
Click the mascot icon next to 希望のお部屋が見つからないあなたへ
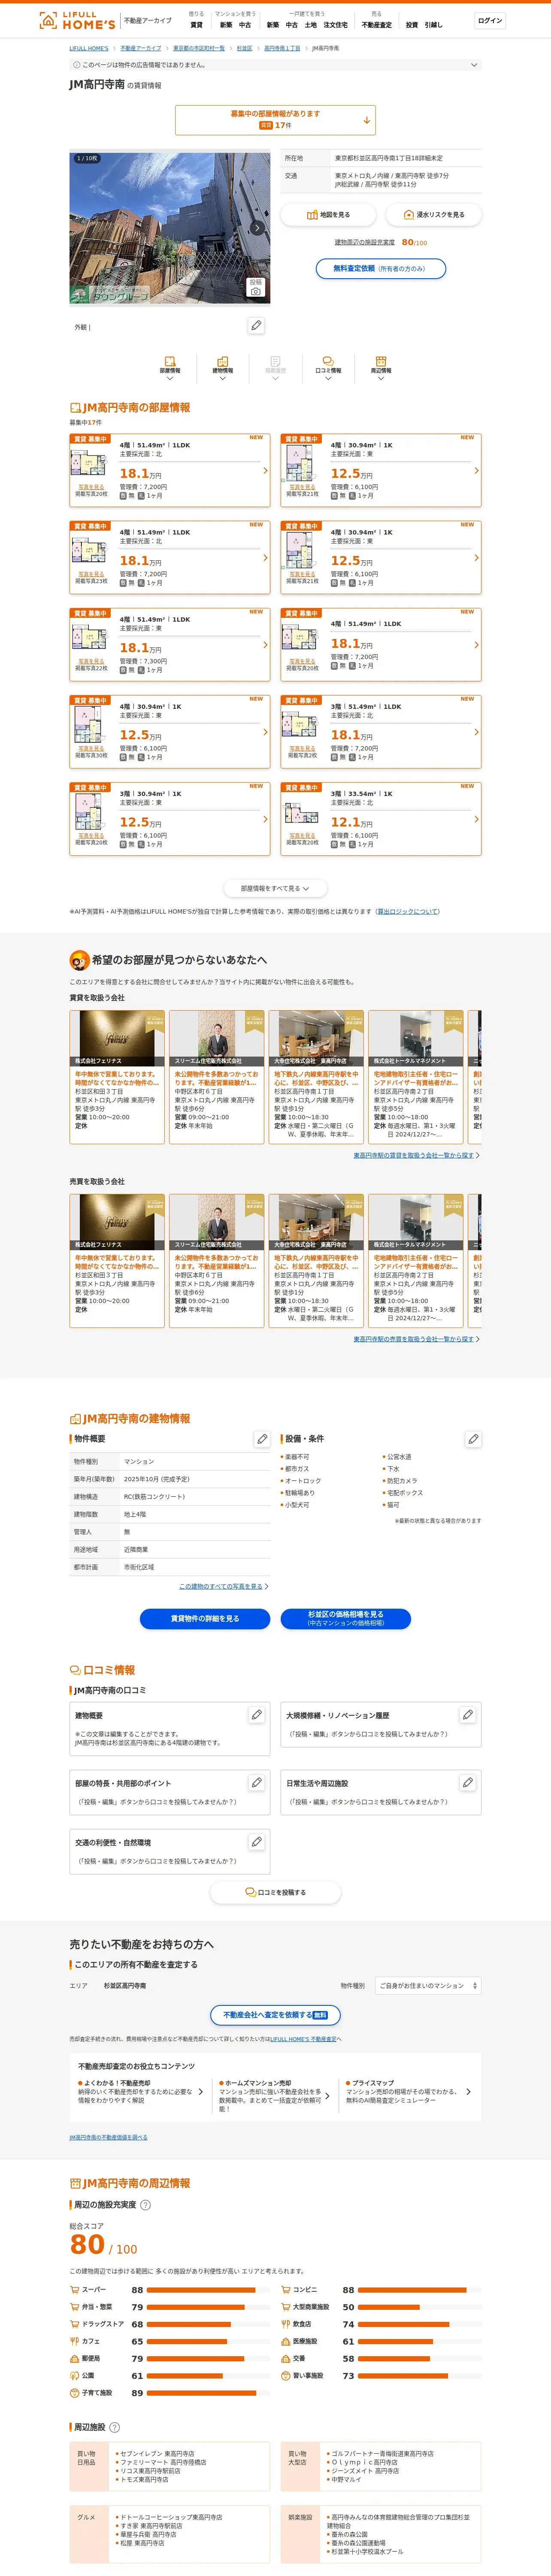coord(79,960)
